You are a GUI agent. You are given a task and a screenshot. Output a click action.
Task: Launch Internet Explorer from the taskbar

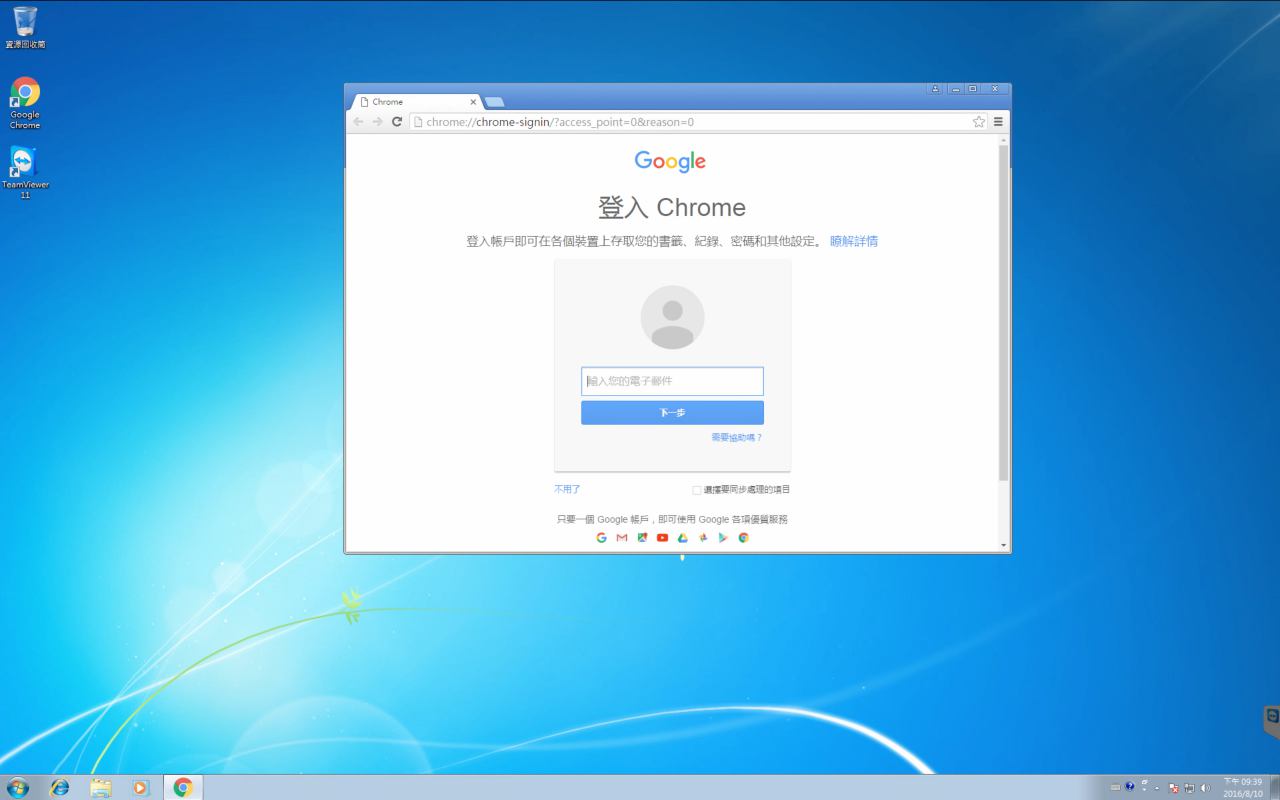60,787
